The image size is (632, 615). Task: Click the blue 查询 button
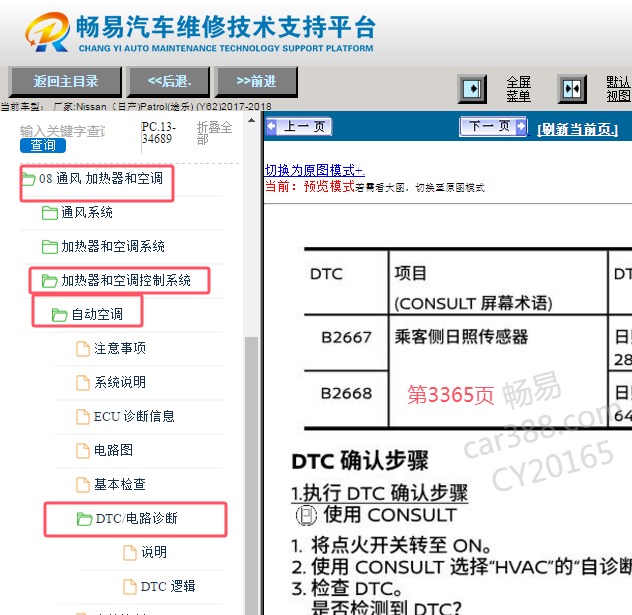tap(43, 145)
